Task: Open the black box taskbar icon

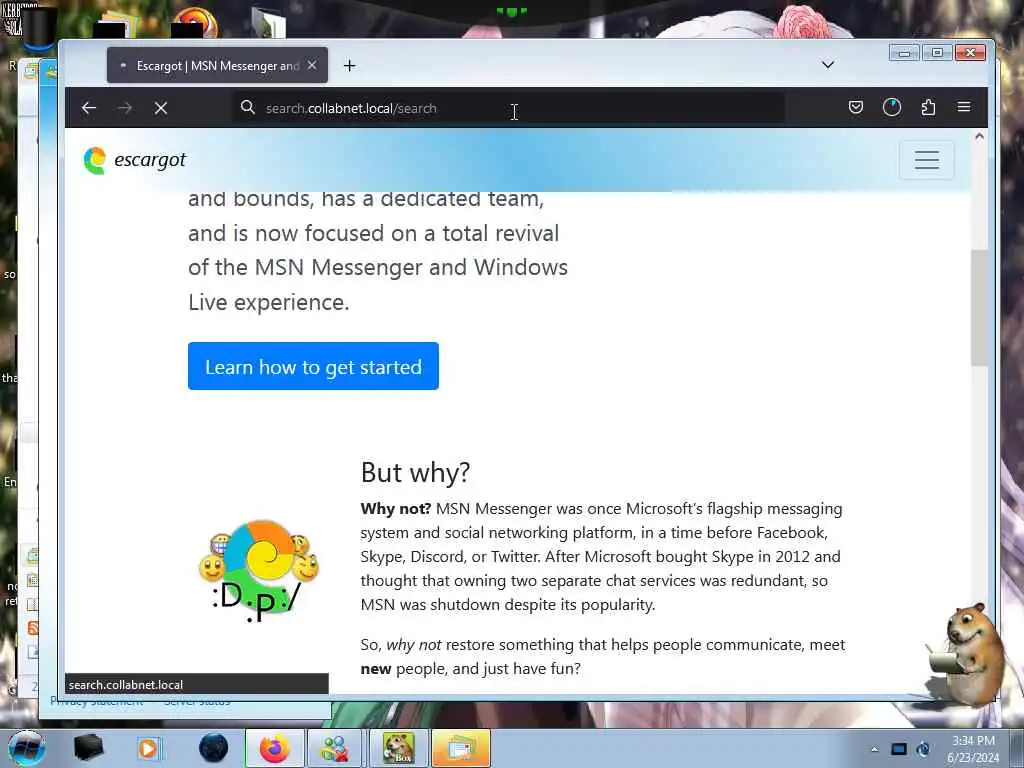Action: (89, 748)
